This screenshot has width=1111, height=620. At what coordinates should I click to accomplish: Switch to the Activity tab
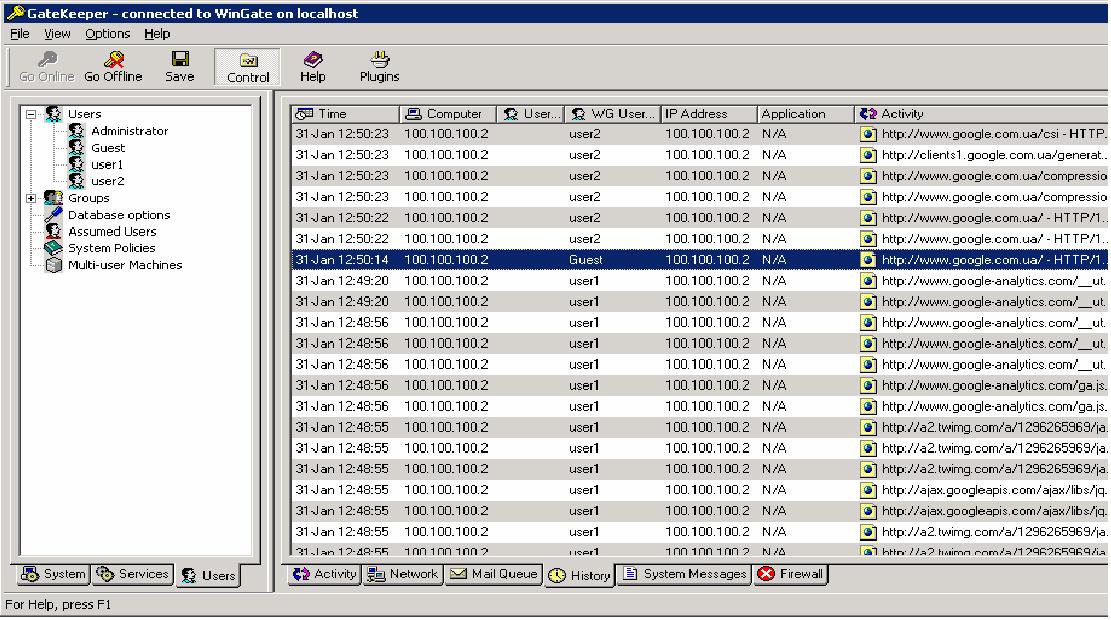click(x=324, y=574)
